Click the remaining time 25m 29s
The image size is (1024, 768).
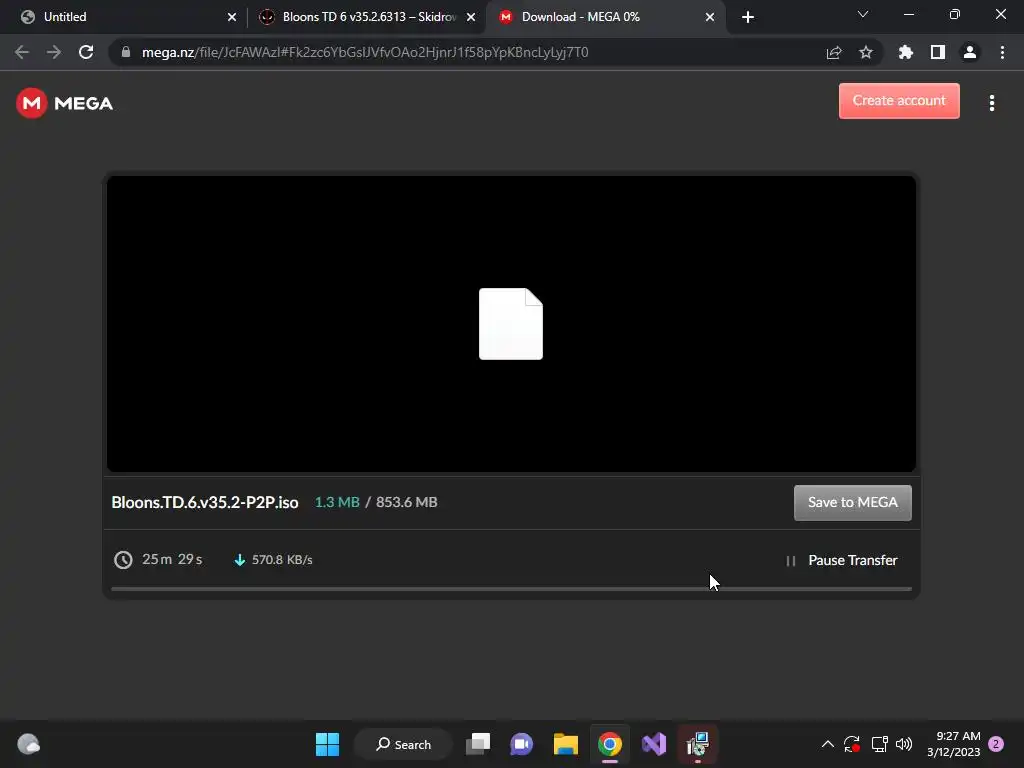click(x=172, y=559)
